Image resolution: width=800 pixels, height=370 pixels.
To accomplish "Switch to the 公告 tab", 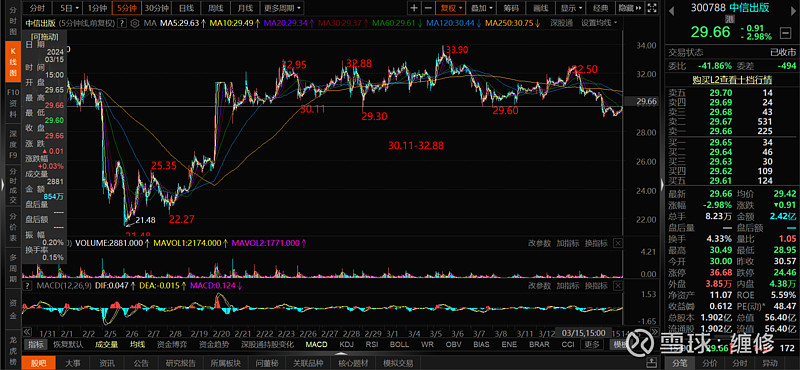I will (141, 363).
